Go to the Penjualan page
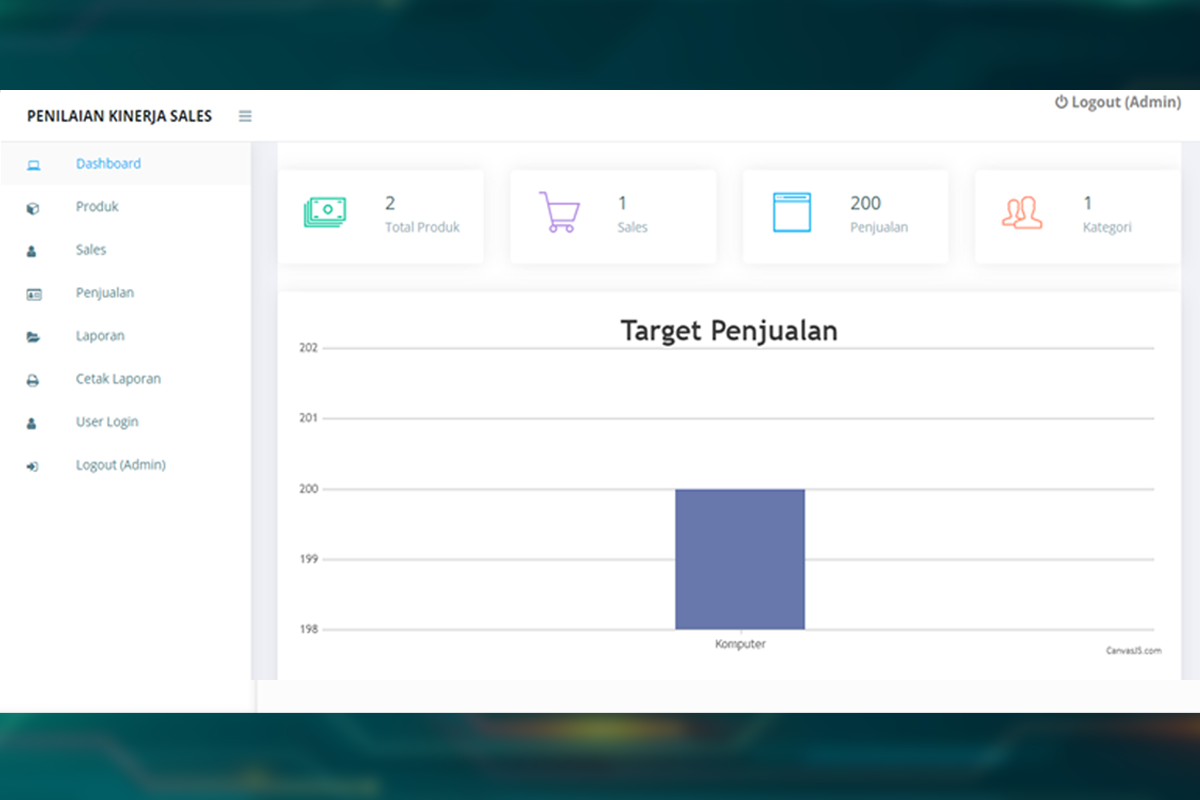Viewport: 1200px width, 800px height. click(x=105, y=293)
